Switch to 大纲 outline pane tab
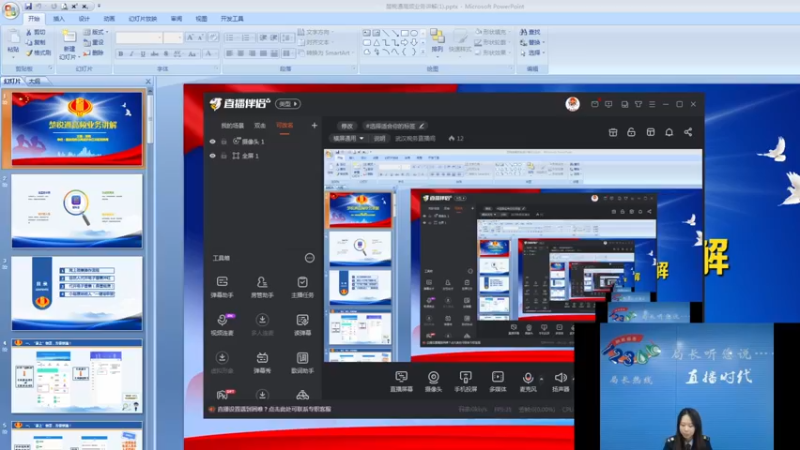Screen dimensions: 800x450 (35, 81)
